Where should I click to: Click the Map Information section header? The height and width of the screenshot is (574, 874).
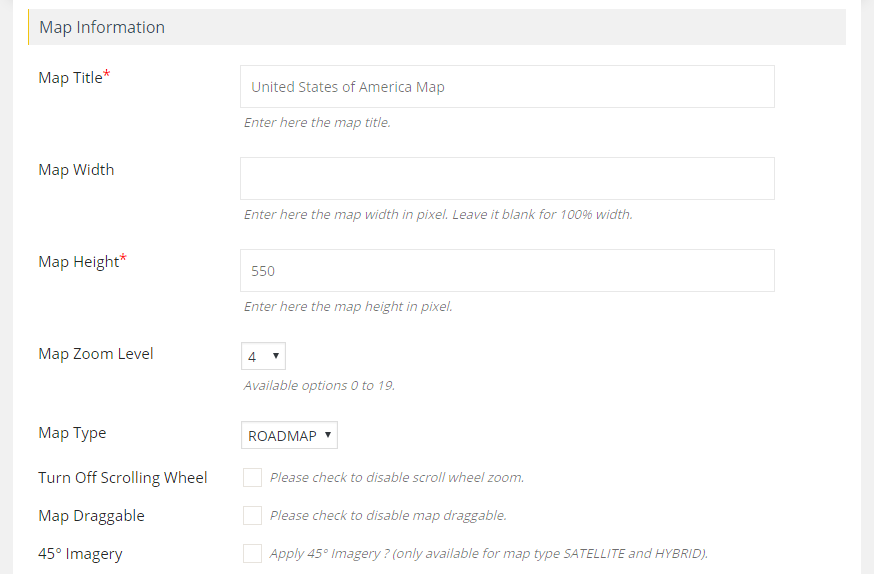102,27
